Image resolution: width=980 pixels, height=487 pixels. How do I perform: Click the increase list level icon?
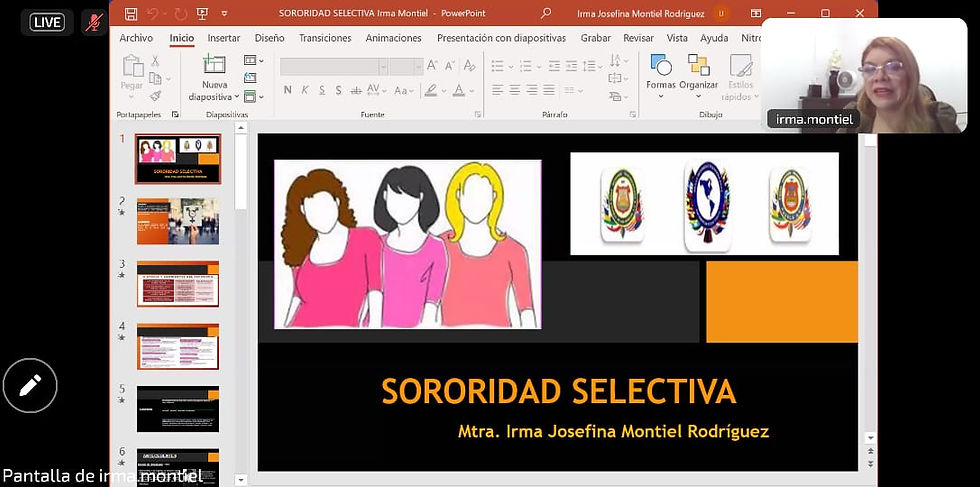571,66
